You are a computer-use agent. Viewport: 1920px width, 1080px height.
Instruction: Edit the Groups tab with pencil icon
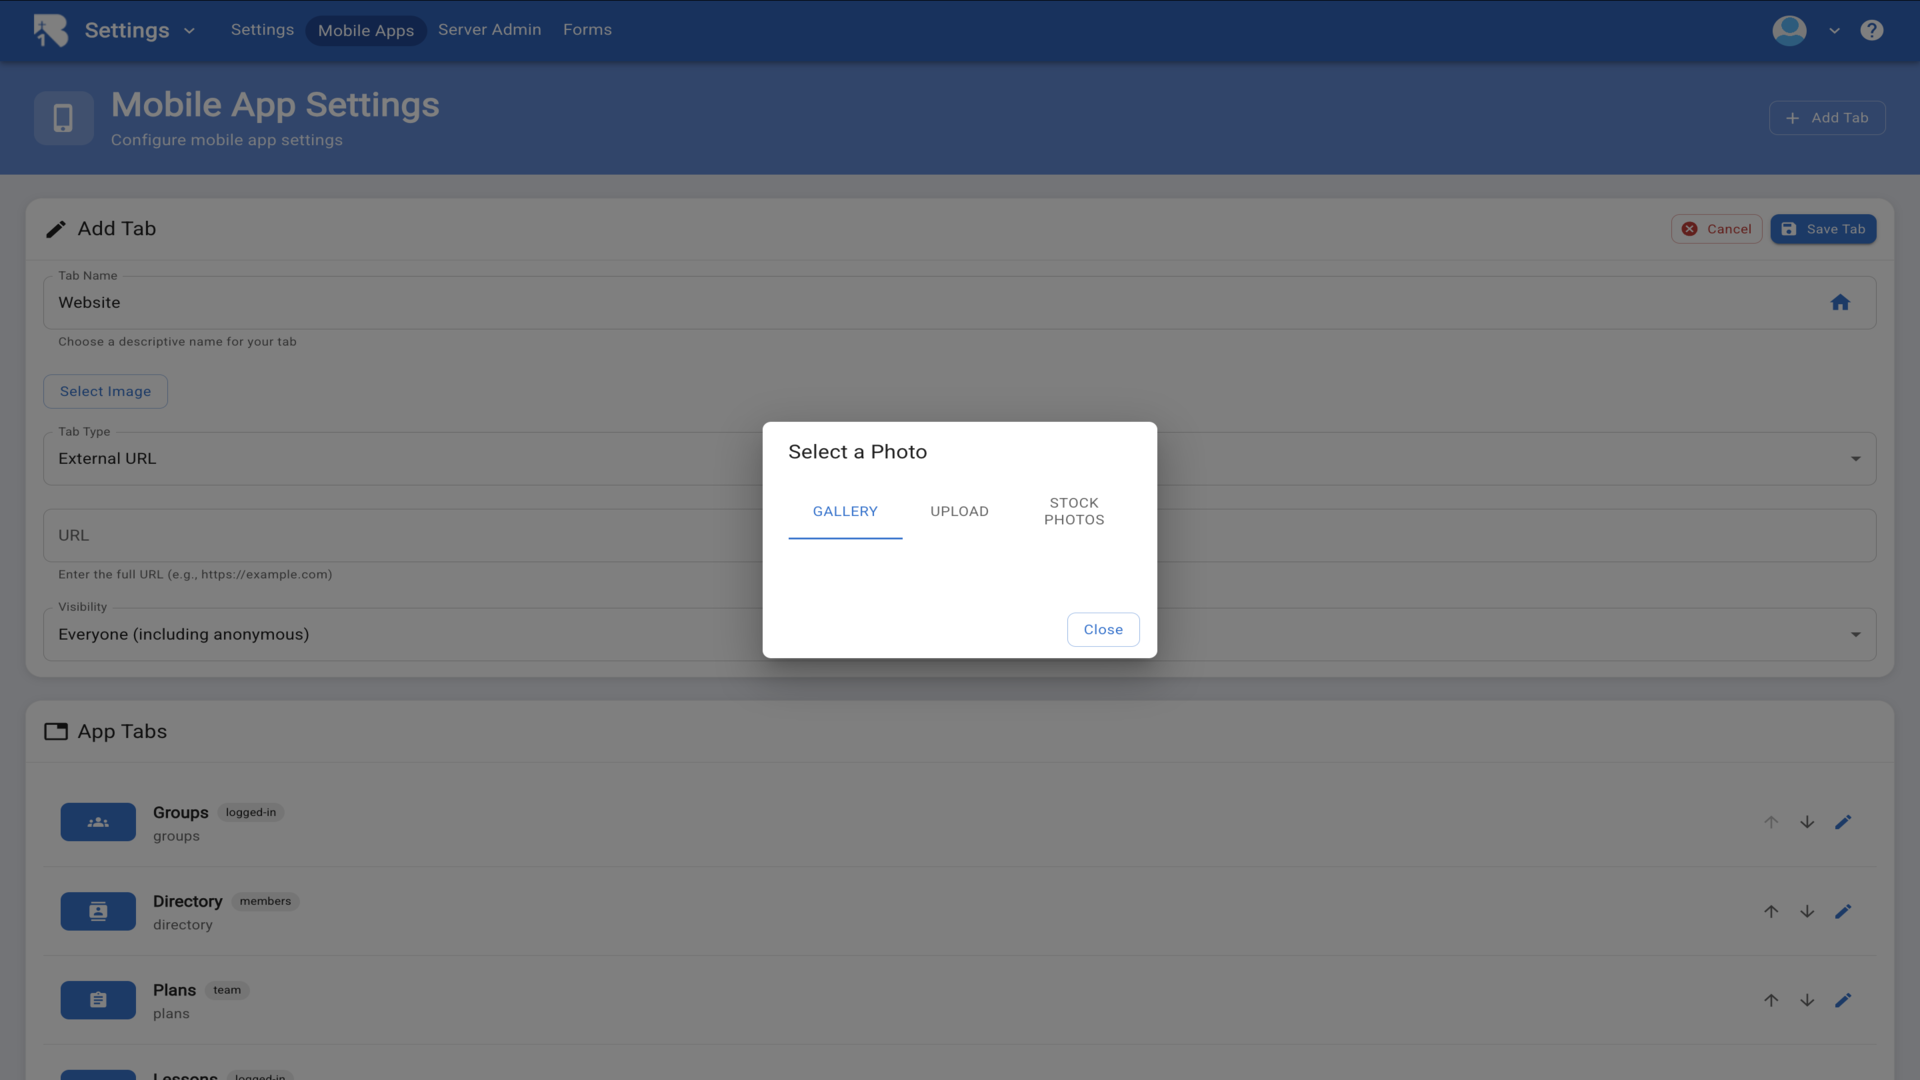1843,822
